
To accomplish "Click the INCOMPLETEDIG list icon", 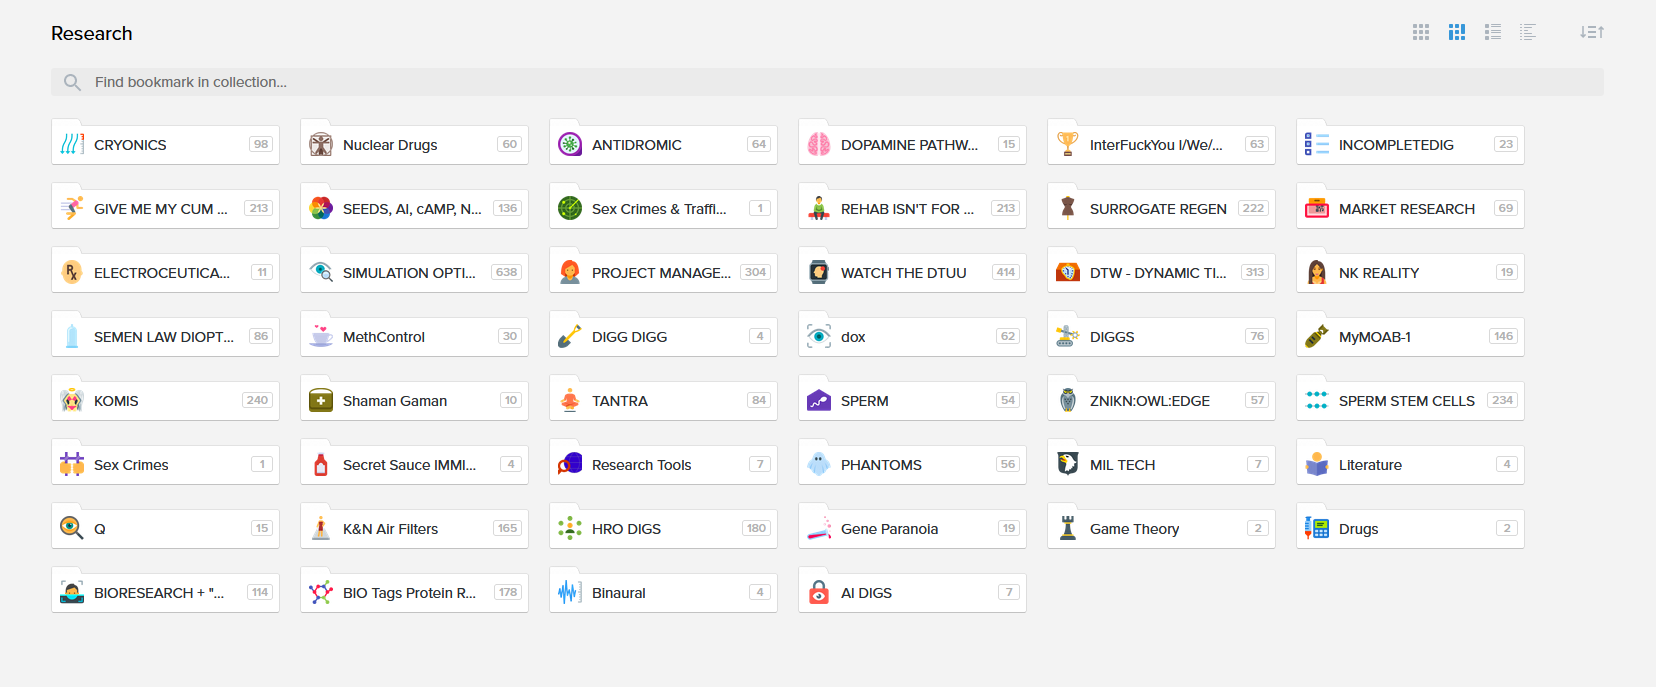I will coord(1317,145).
